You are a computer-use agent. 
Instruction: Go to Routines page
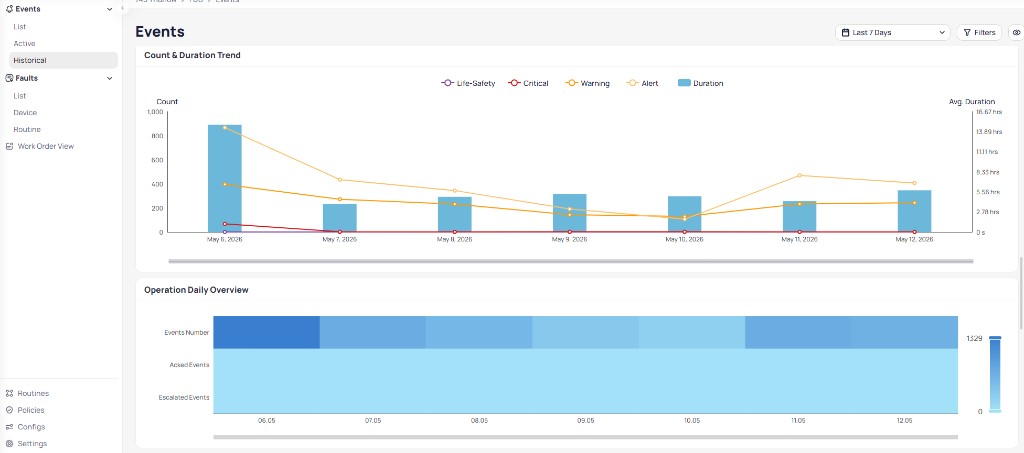[x=33, y=394]
